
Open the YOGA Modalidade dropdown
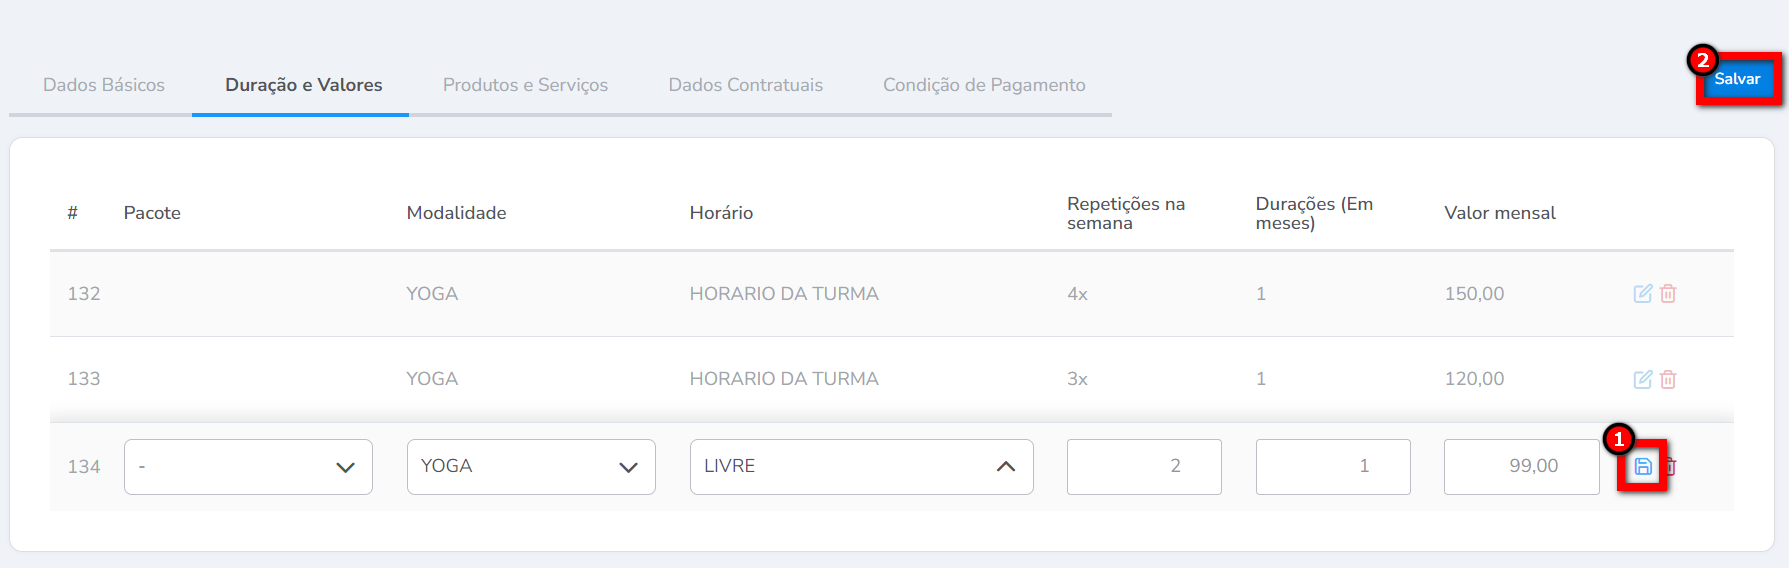pyautogui.click(x=530, y=467)
